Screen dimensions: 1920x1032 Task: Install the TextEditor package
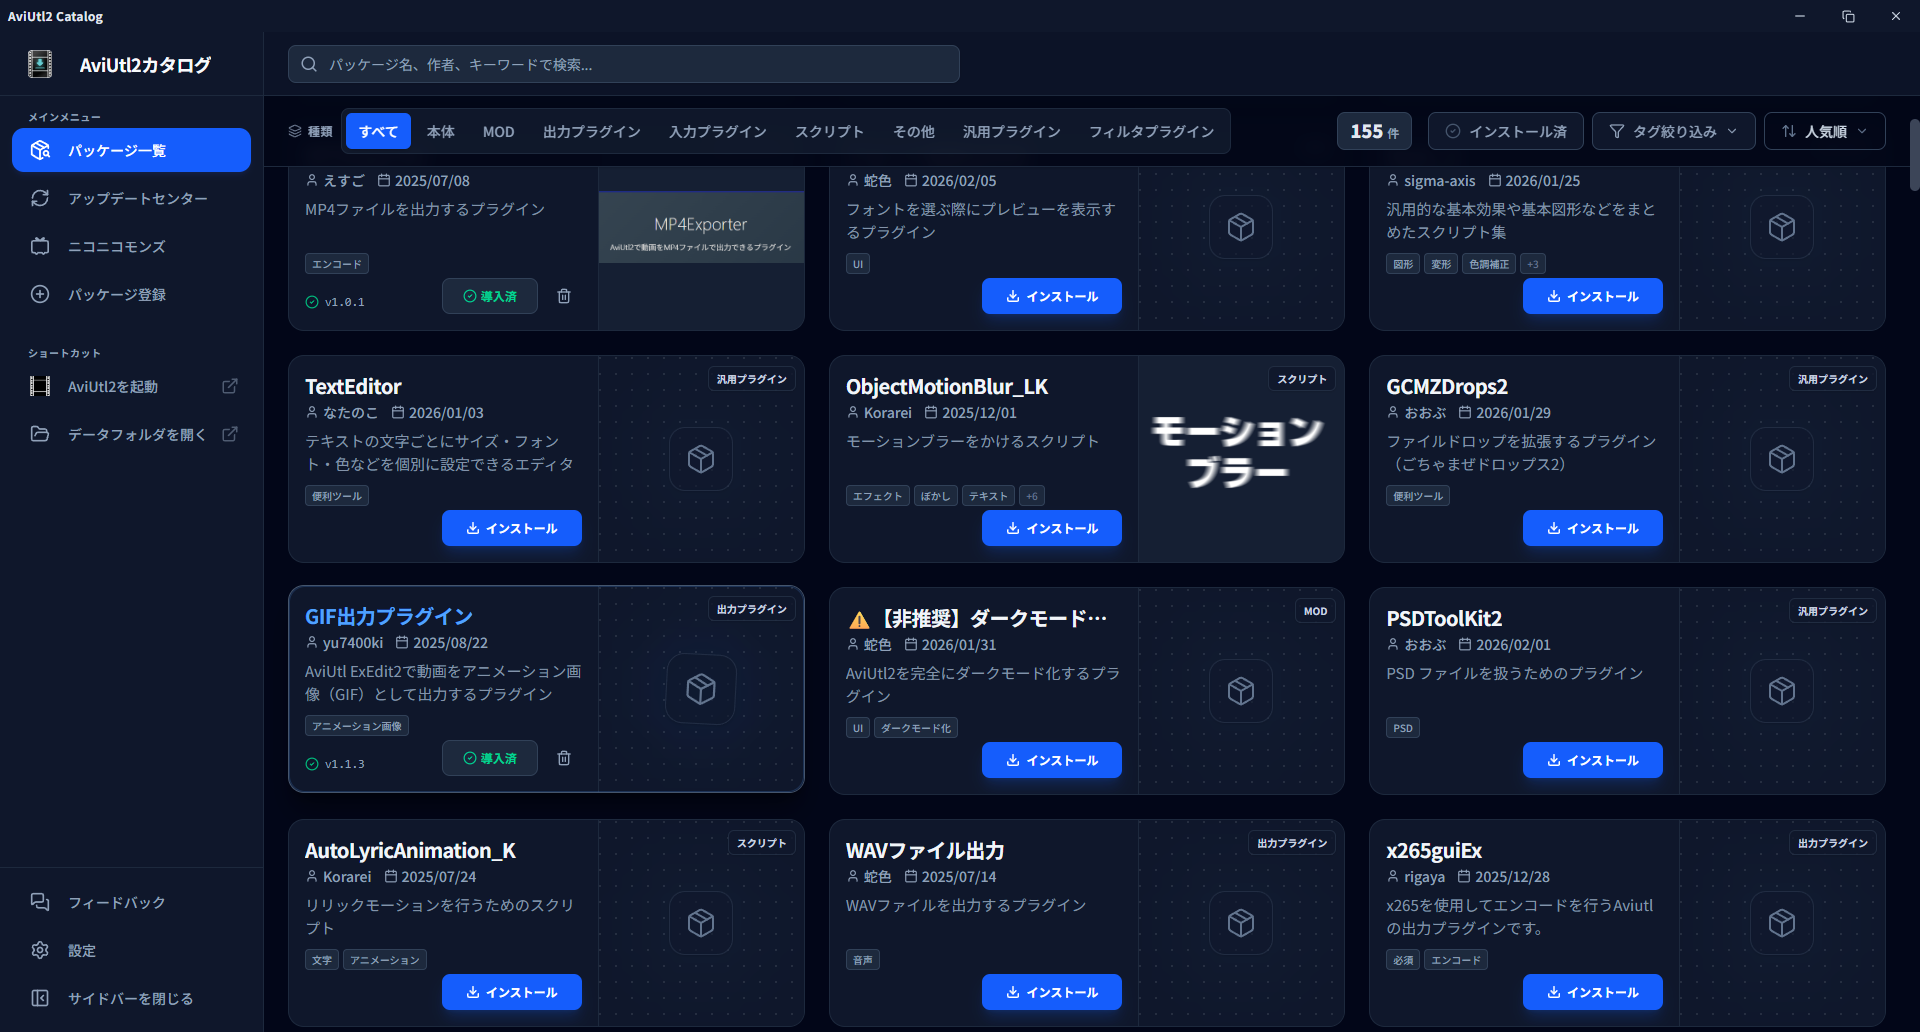pos(512,528)
